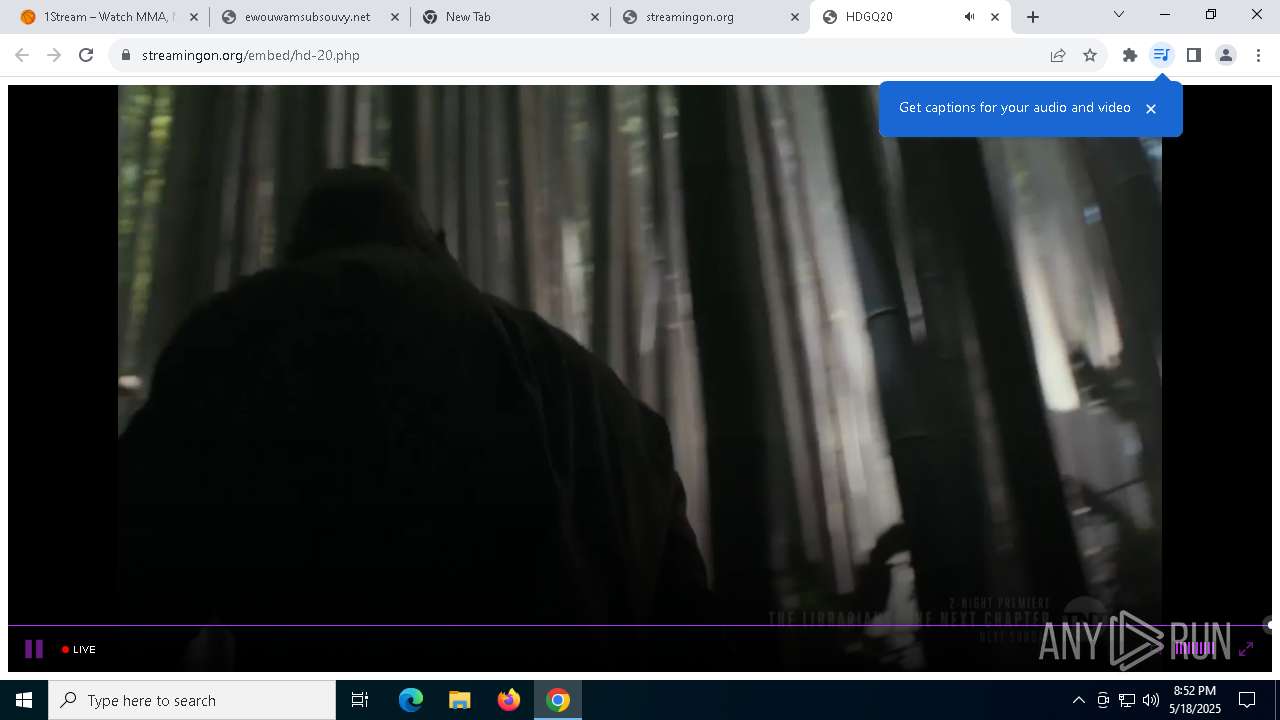This screenshot has height=720, width=1280.
Task: Open the Extensions puzzle icon
Action: click(1130, 55)
